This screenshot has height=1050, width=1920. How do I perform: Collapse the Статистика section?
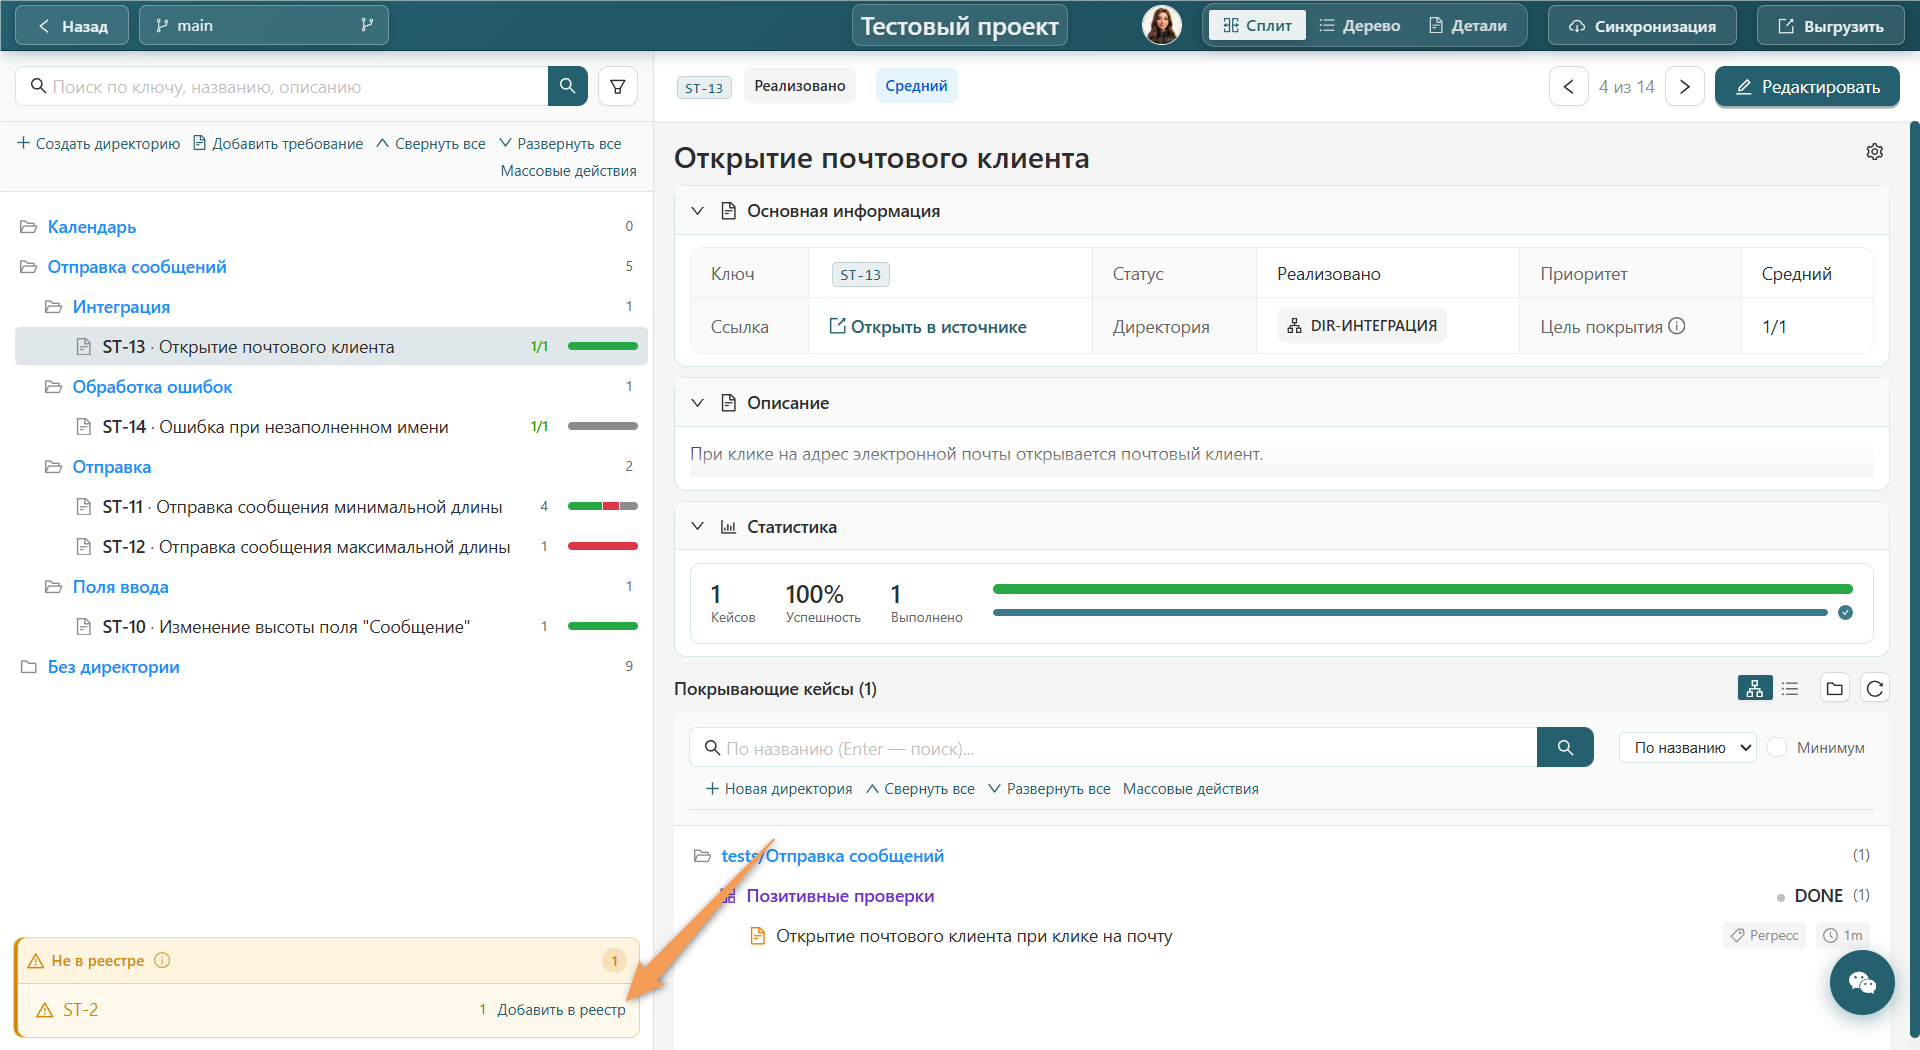(x=698, y=527)
